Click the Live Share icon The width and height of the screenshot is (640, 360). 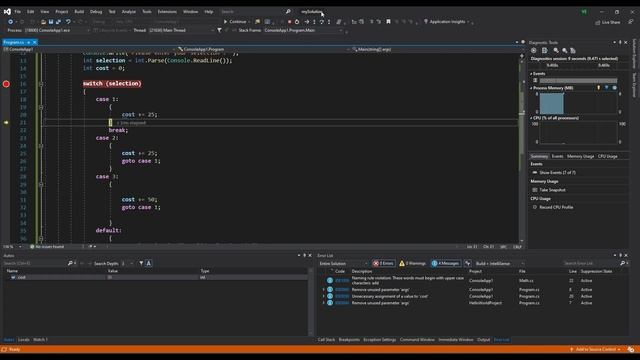coord(598,22)
